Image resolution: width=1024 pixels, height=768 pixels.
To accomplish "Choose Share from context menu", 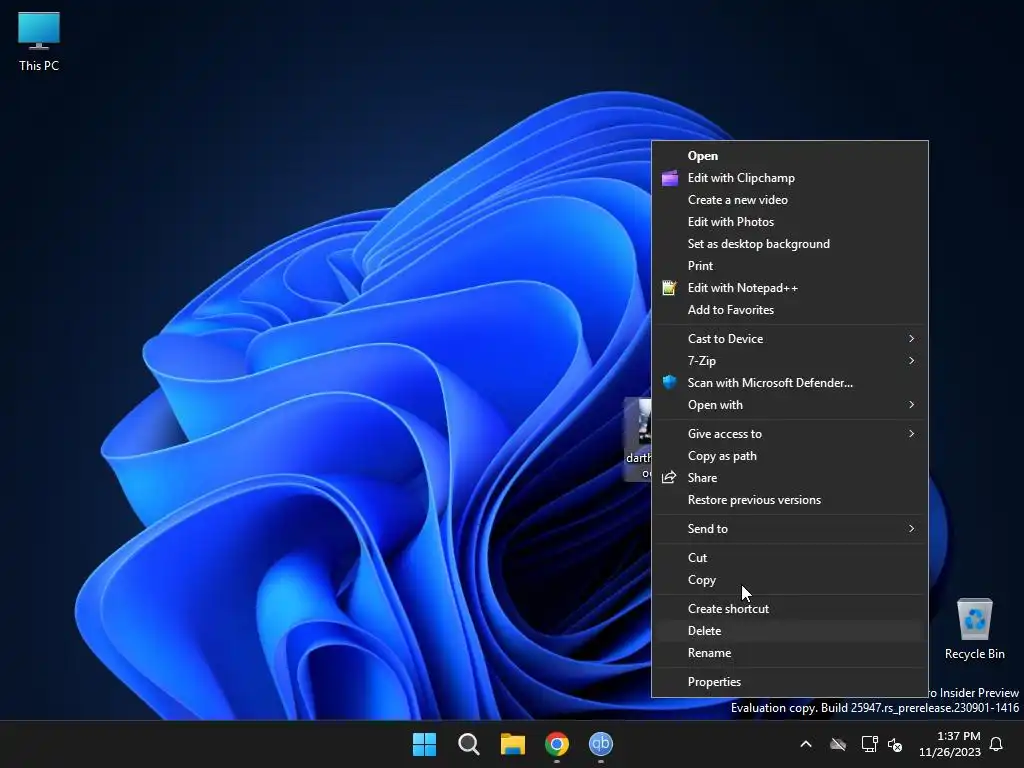I will [790, 477].
